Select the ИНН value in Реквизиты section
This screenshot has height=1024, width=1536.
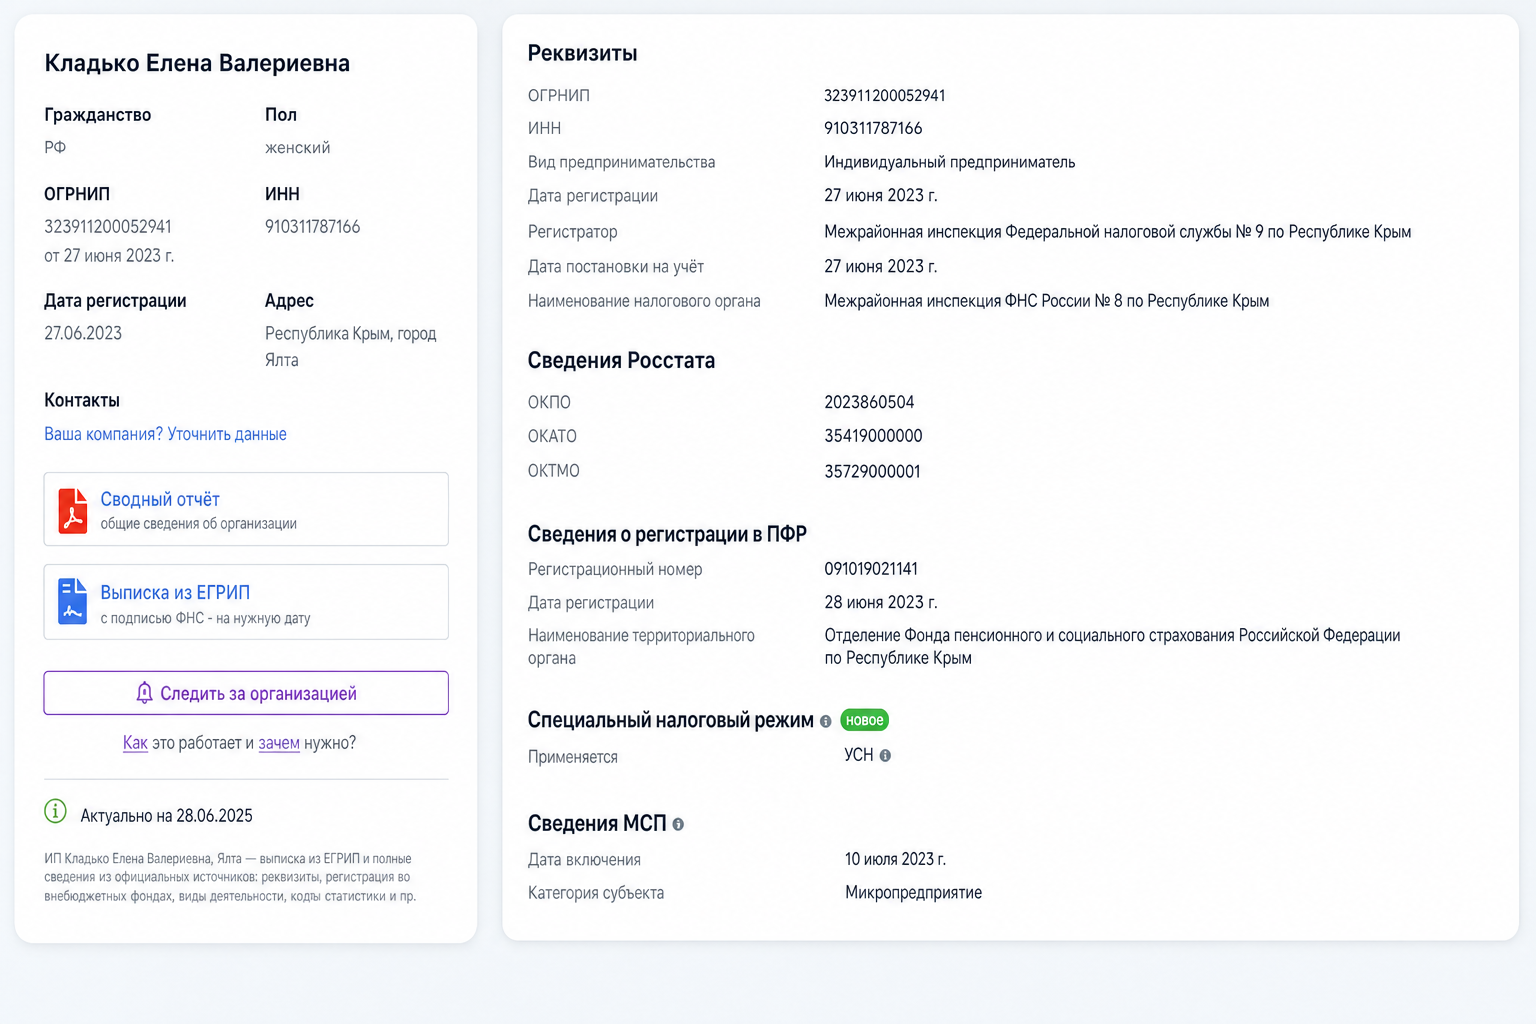click(x=873, y=128)
